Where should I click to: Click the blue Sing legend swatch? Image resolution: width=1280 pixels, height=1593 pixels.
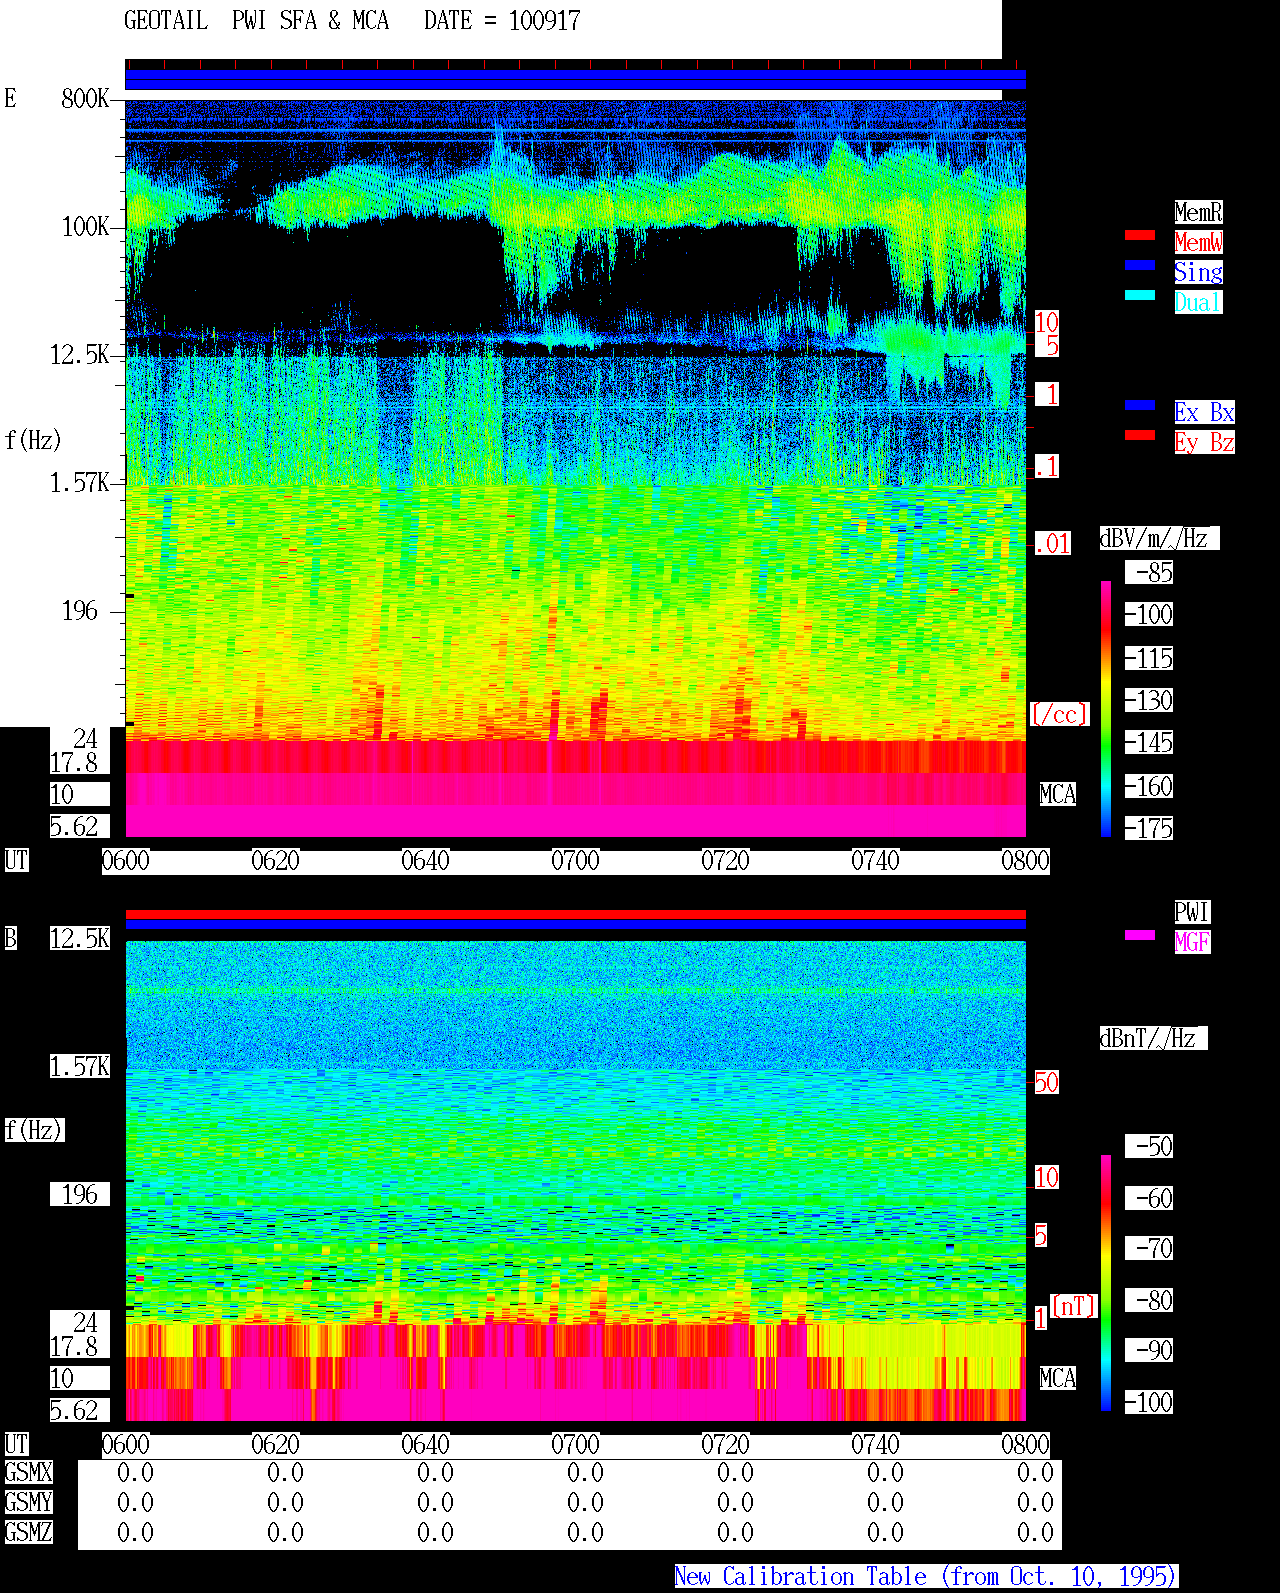[1140, 265]
